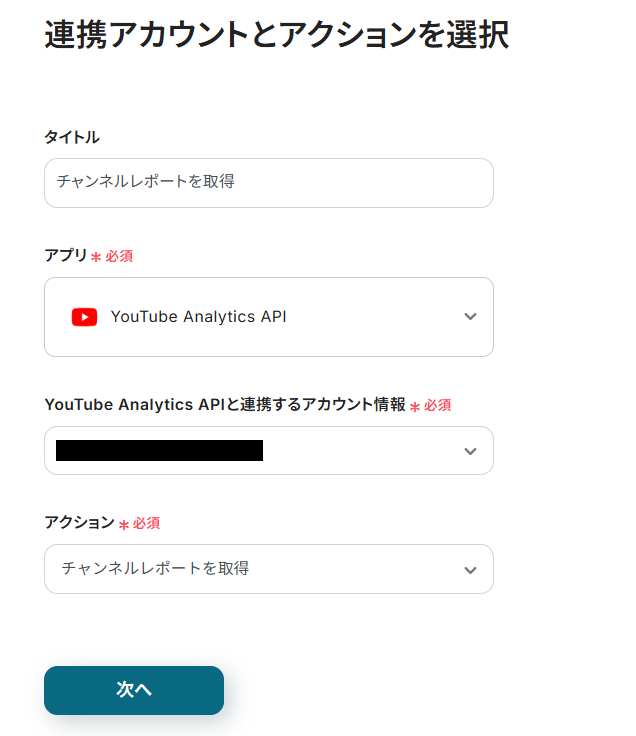Click the 必須 asterisk beside account info label

tap(415, 407)
